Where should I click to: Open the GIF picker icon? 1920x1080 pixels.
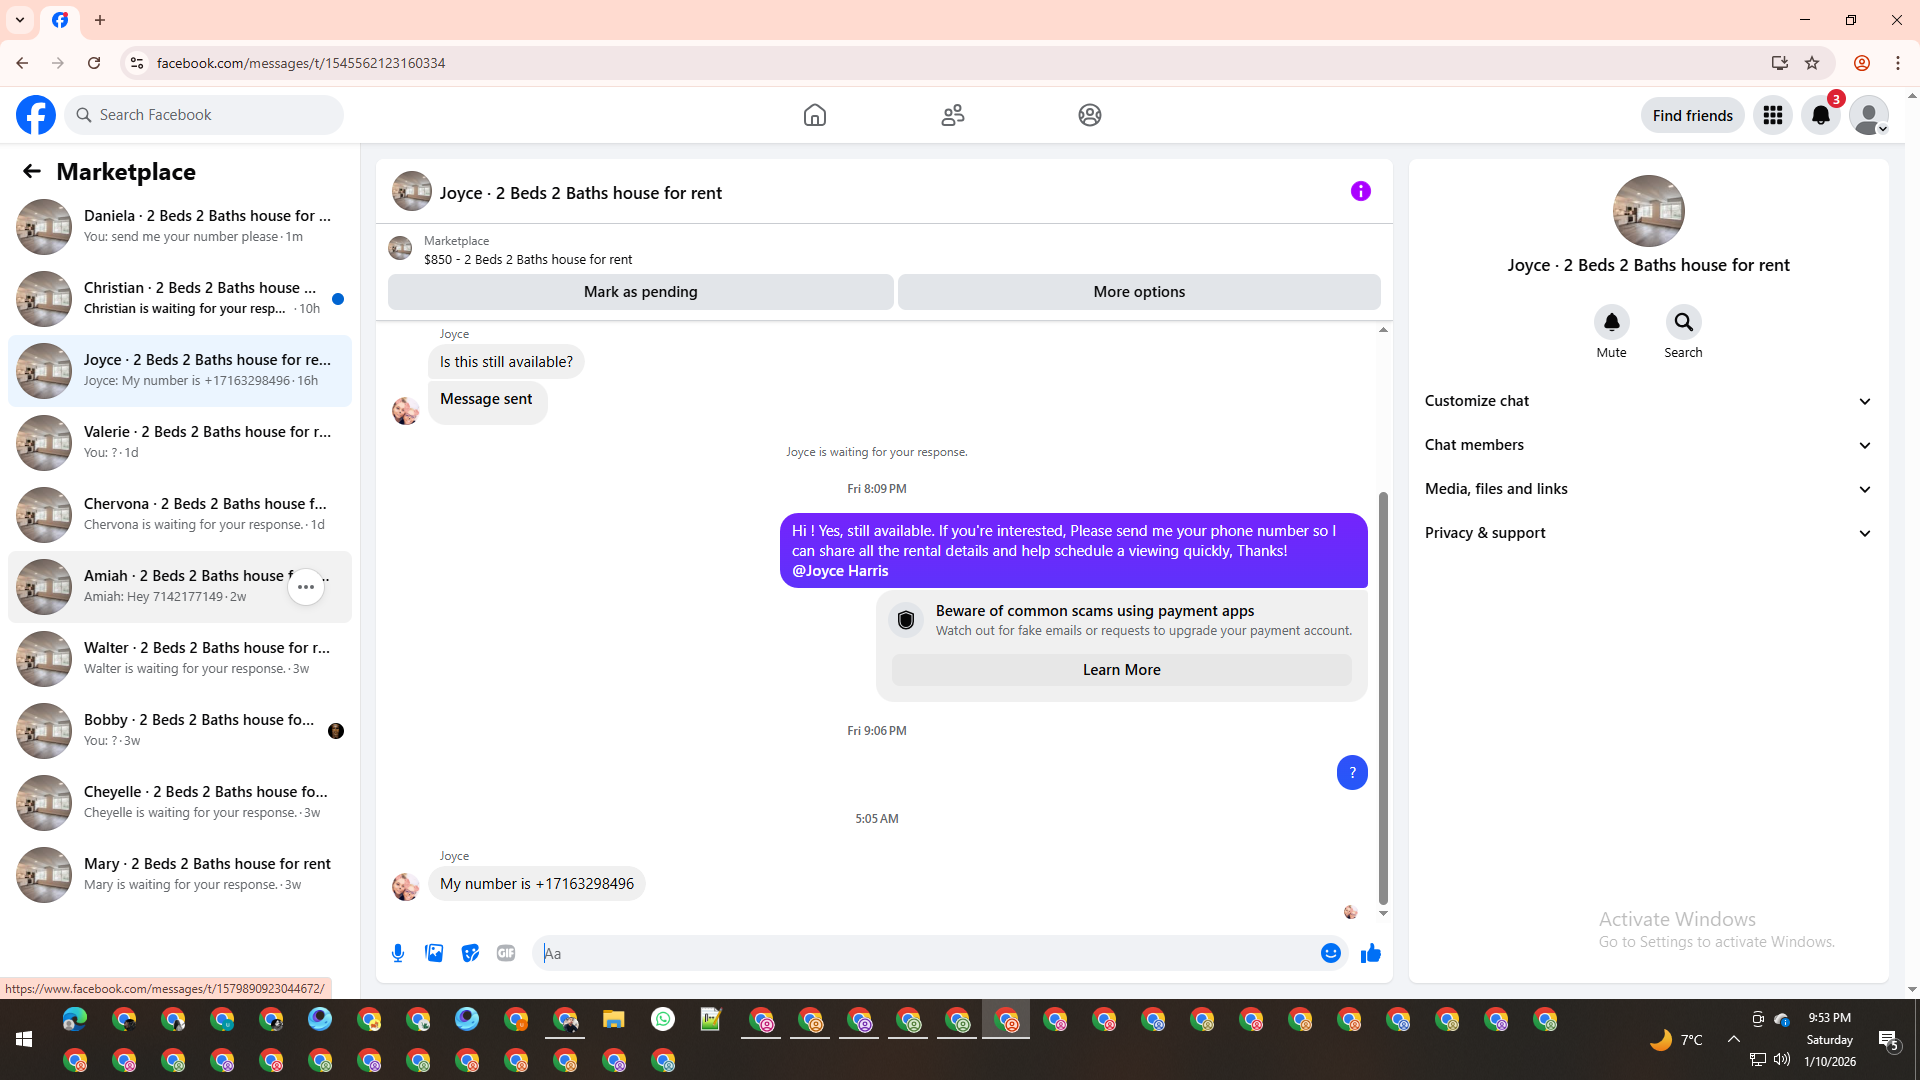point(506,953)
